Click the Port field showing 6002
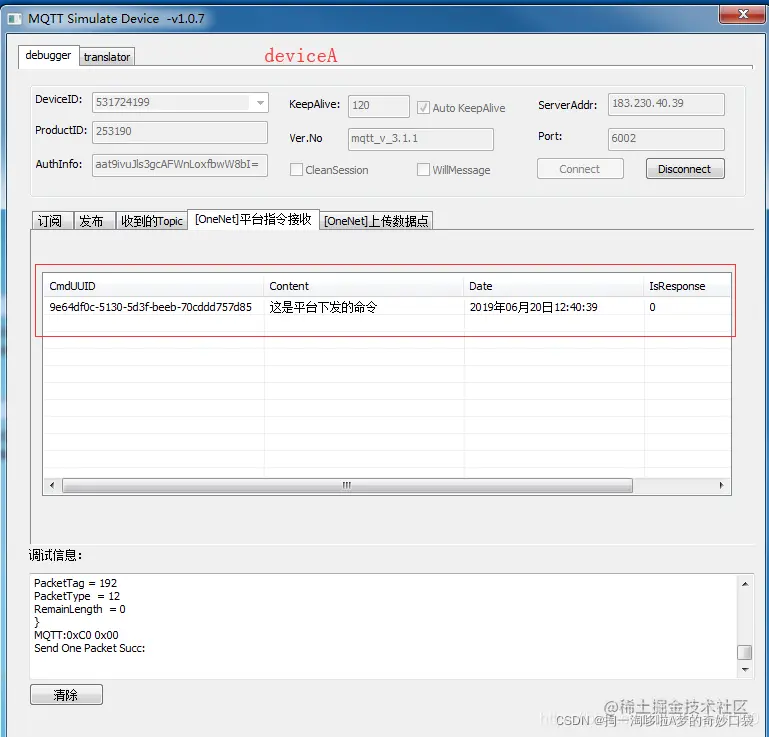Image resolution: width=769 pixels, height=737 pixels. tap(666, 139)
